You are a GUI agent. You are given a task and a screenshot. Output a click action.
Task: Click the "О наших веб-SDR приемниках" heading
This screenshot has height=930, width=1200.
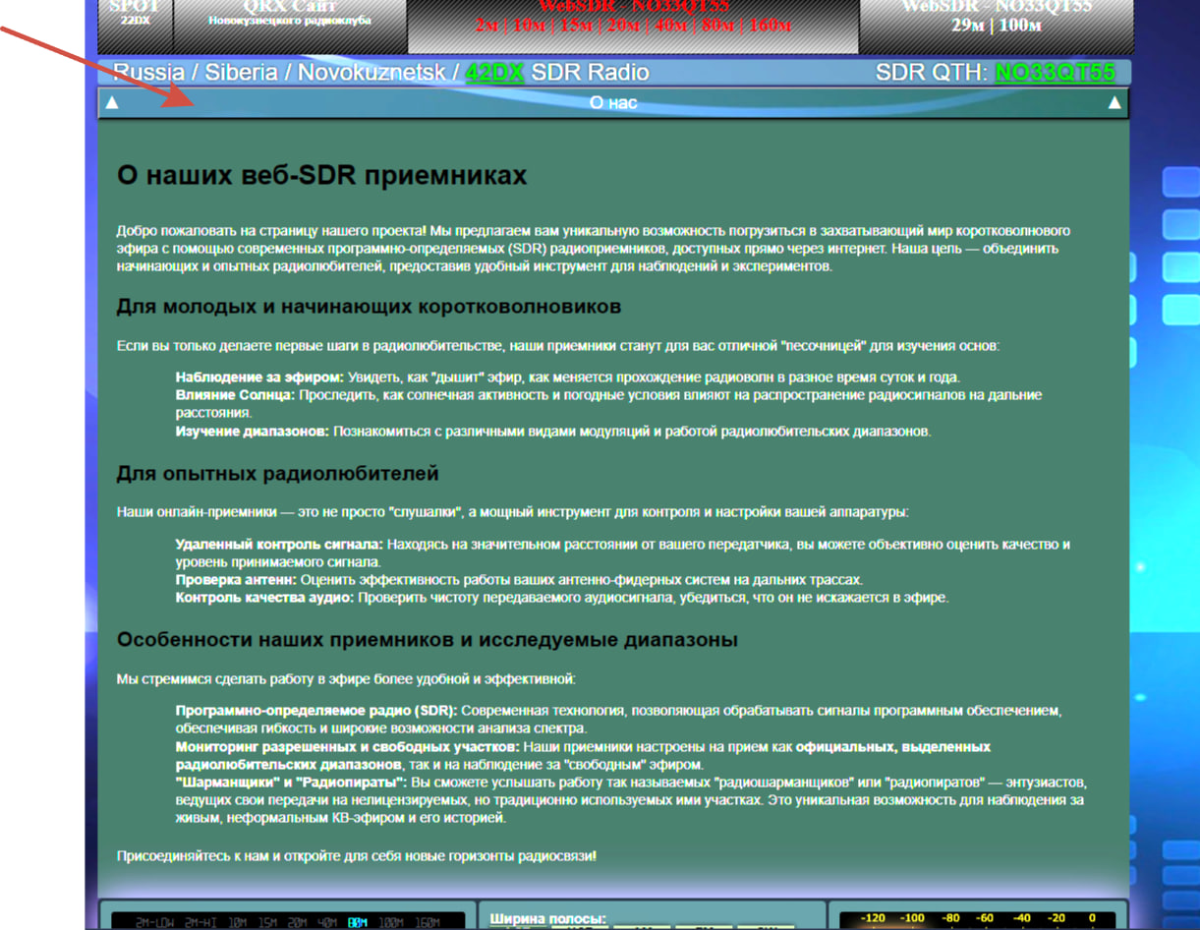(321, 176)
